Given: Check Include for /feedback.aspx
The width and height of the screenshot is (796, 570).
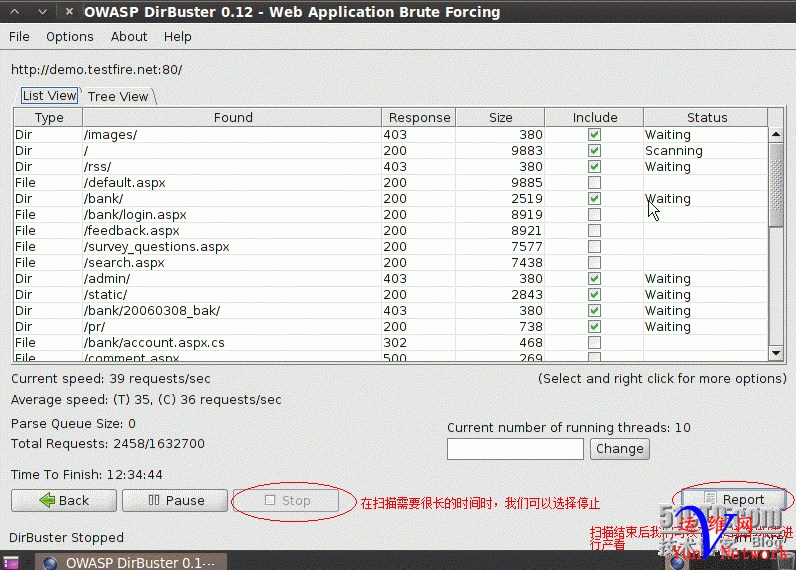Looking at the screenshot, I should [594, 230].
